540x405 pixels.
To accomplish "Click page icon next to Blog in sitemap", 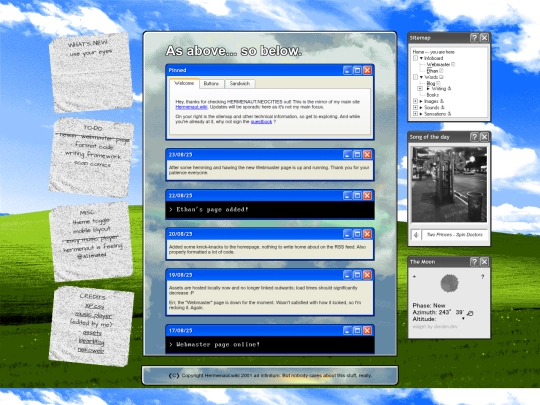I will [x=438, y=83].
